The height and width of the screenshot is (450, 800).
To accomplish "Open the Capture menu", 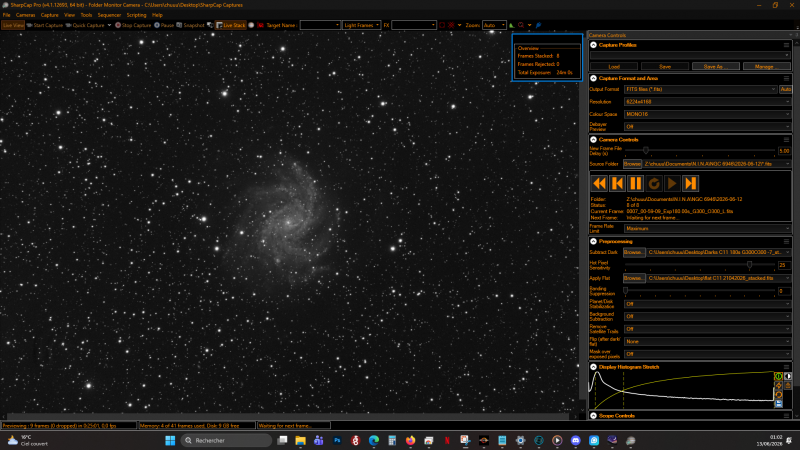I will click(49, 15).
